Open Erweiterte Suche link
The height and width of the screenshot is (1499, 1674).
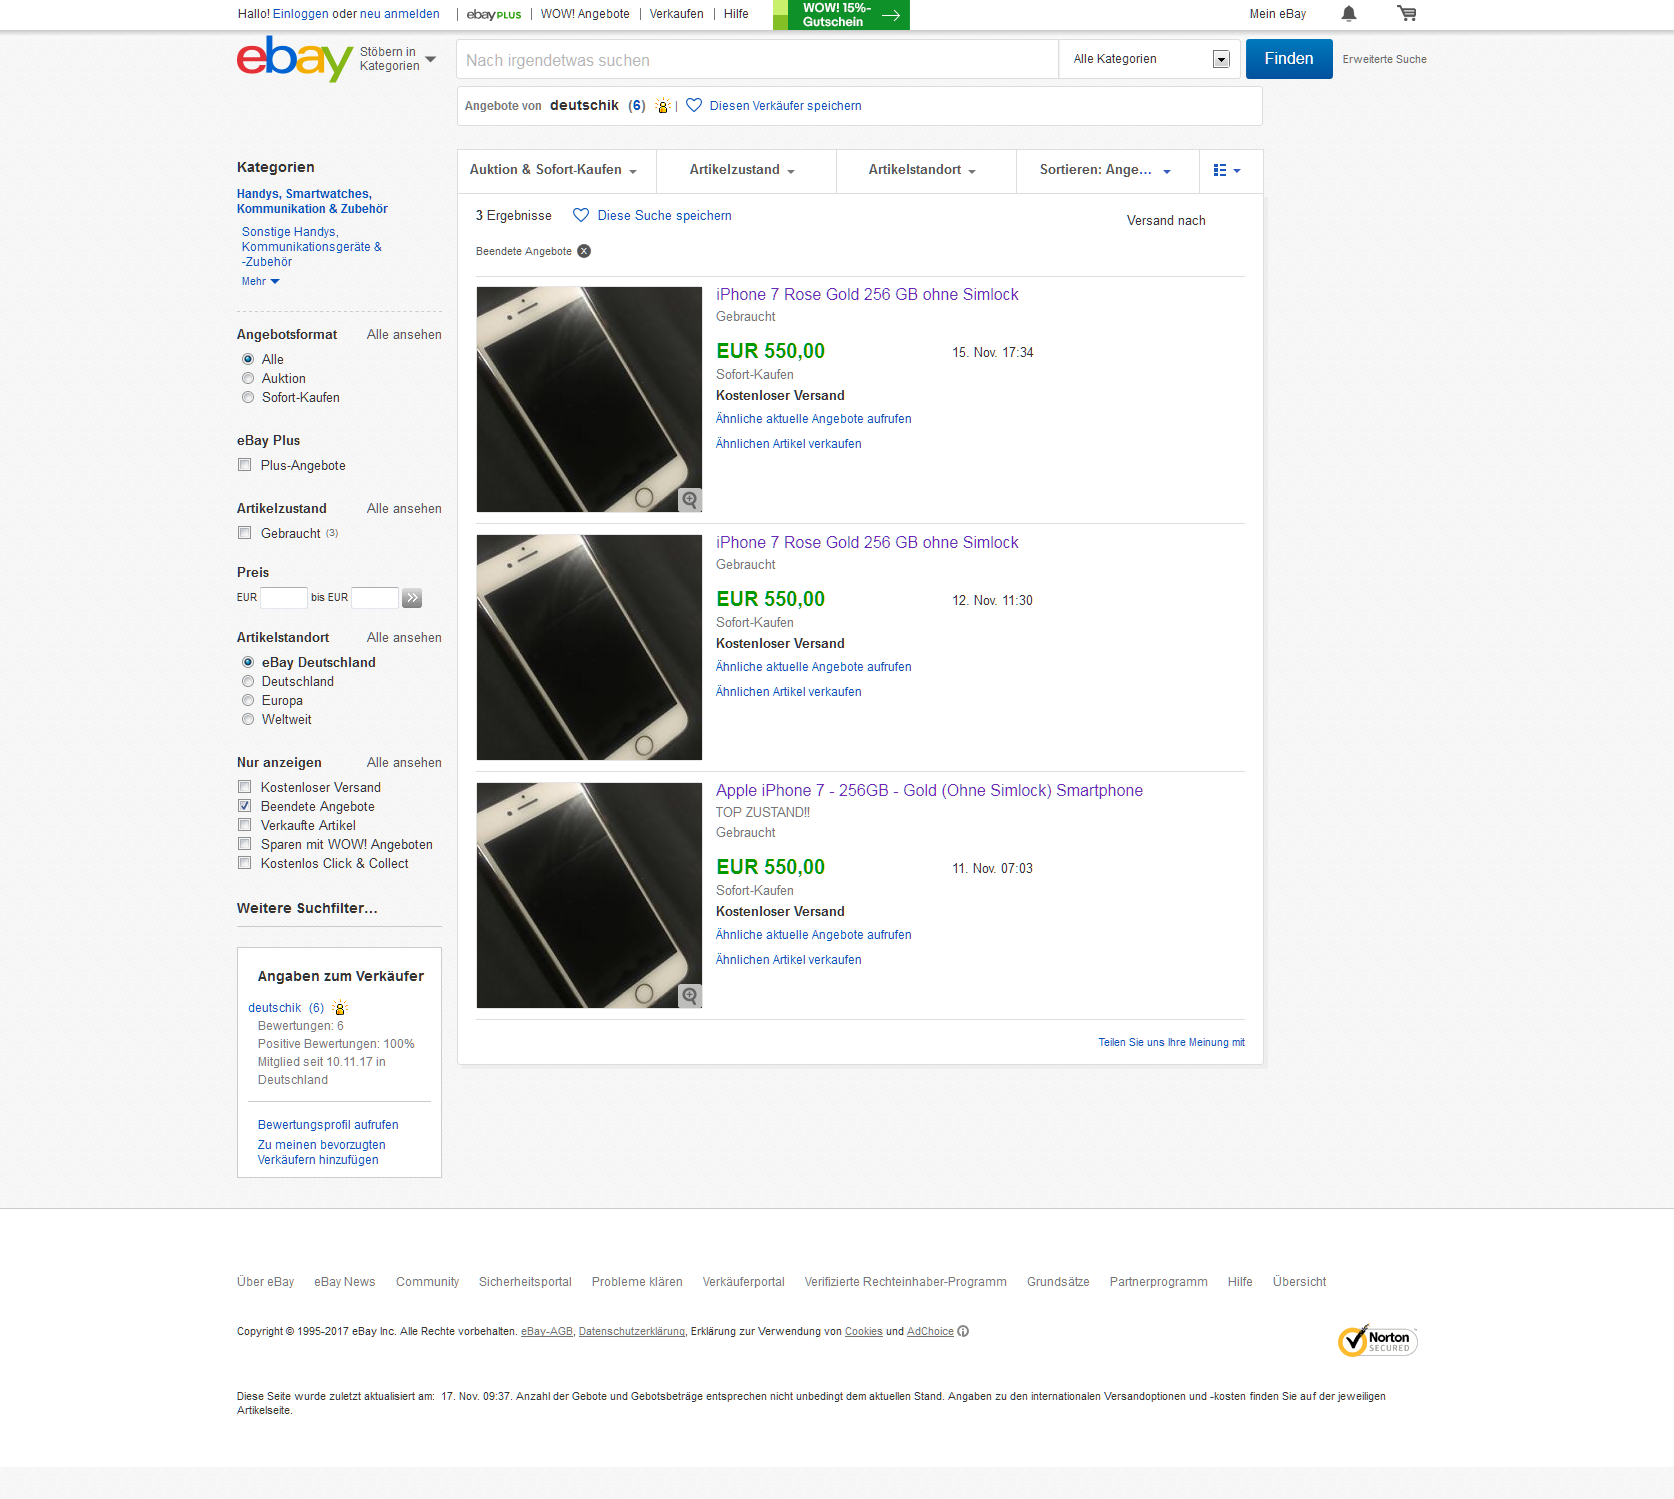[1384, 59]
